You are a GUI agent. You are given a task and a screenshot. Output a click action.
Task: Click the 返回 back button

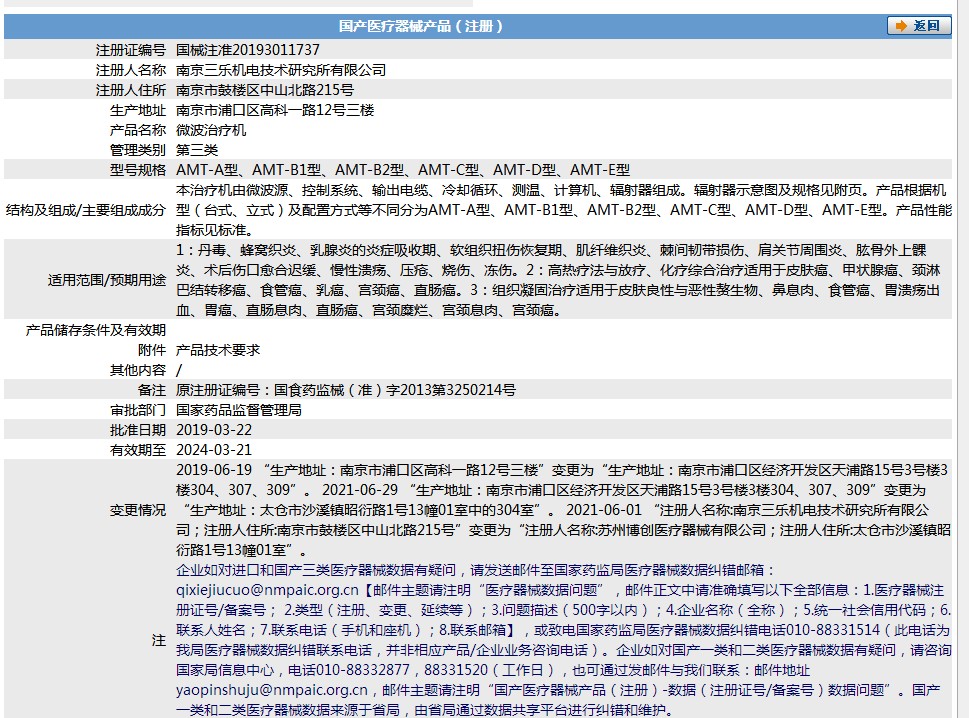[919, 26]
